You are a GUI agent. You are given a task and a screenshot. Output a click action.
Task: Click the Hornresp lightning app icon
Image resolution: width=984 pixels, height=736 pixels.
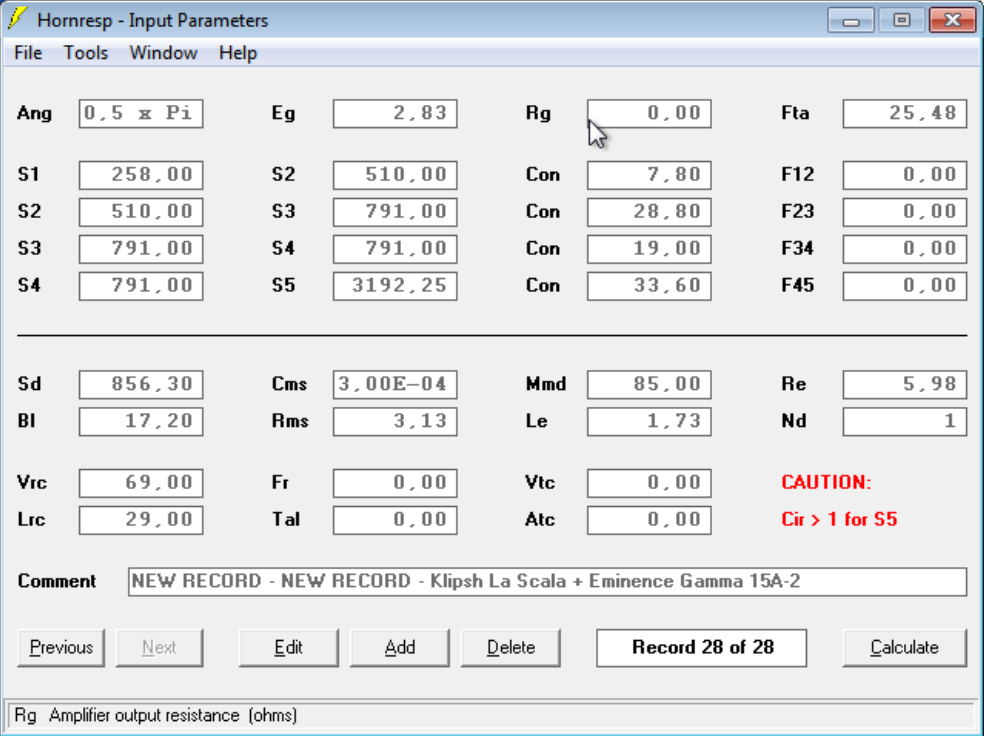click(x=18, y=19)
